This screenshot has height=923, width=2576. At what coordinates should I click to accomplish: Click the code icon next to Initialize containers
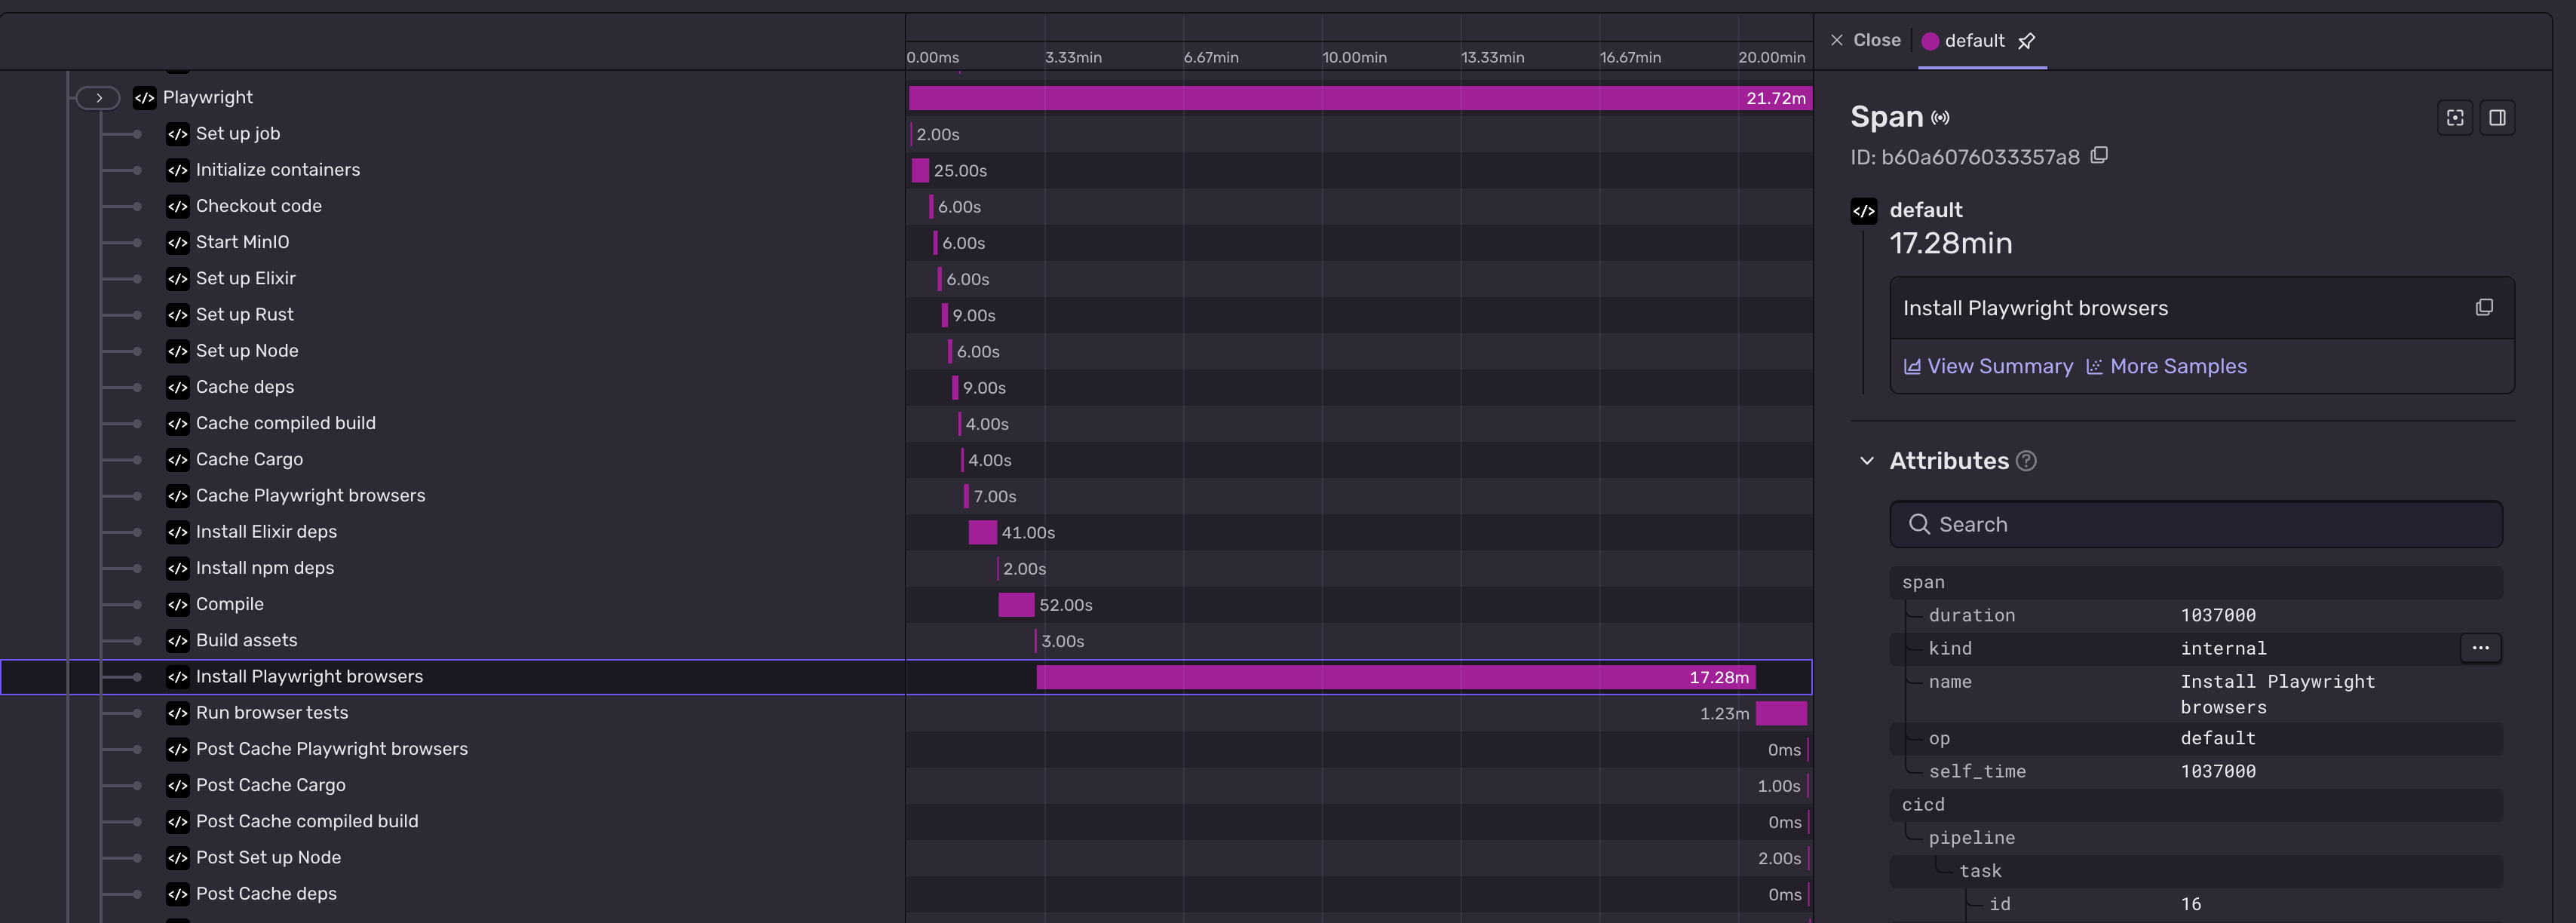pyautogui.click(x=177, y=170)
